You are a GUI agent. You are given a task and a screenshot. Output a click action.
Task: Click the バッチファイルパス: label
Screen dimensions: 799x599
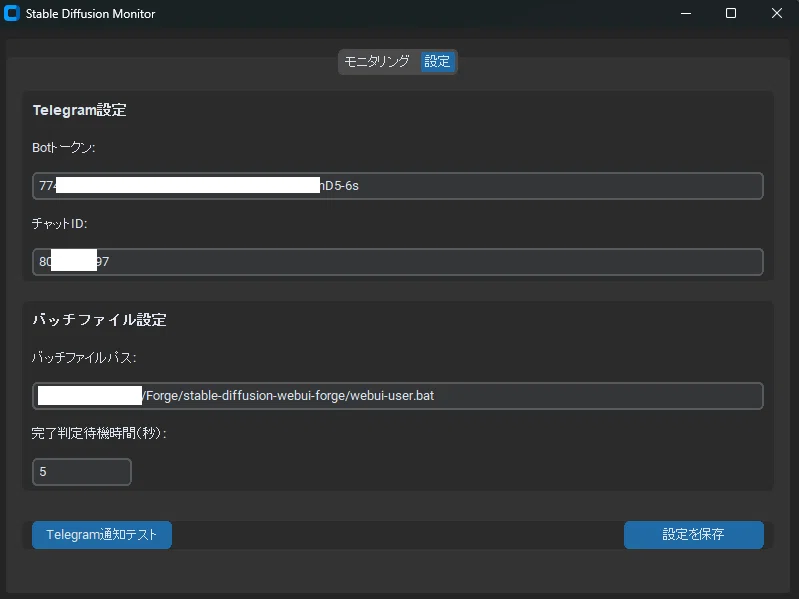84,358
